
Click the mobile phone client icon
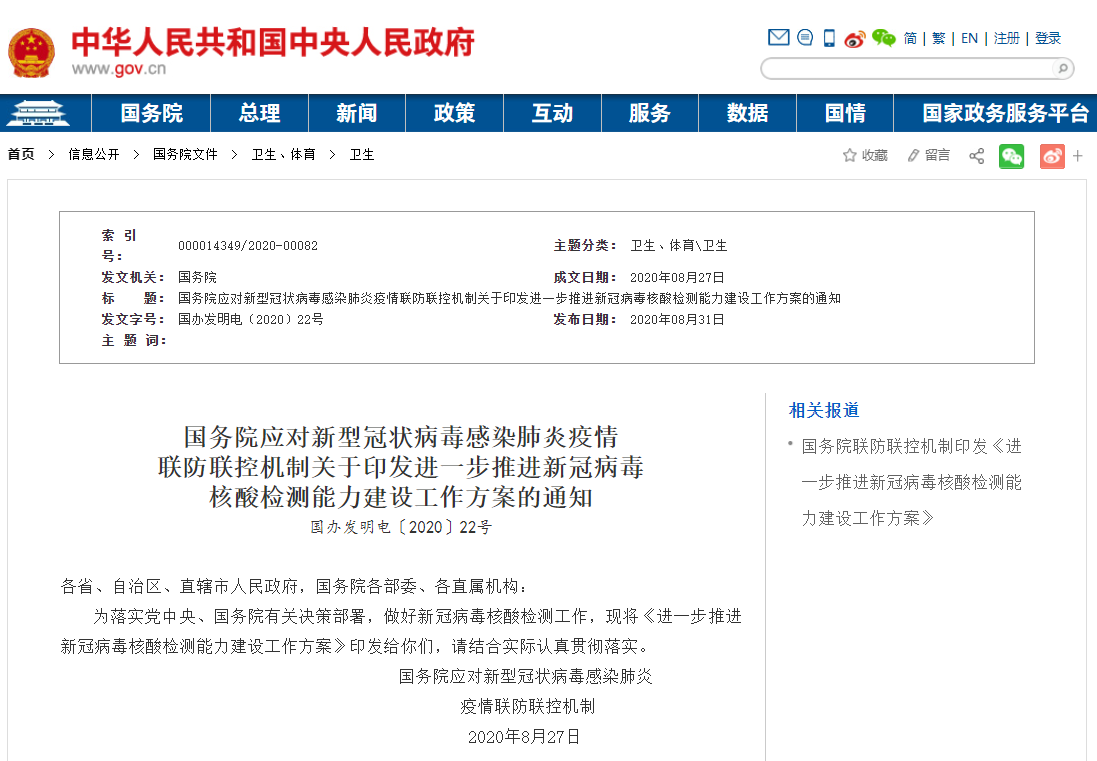pyautogui.click(x=829, y=38)
